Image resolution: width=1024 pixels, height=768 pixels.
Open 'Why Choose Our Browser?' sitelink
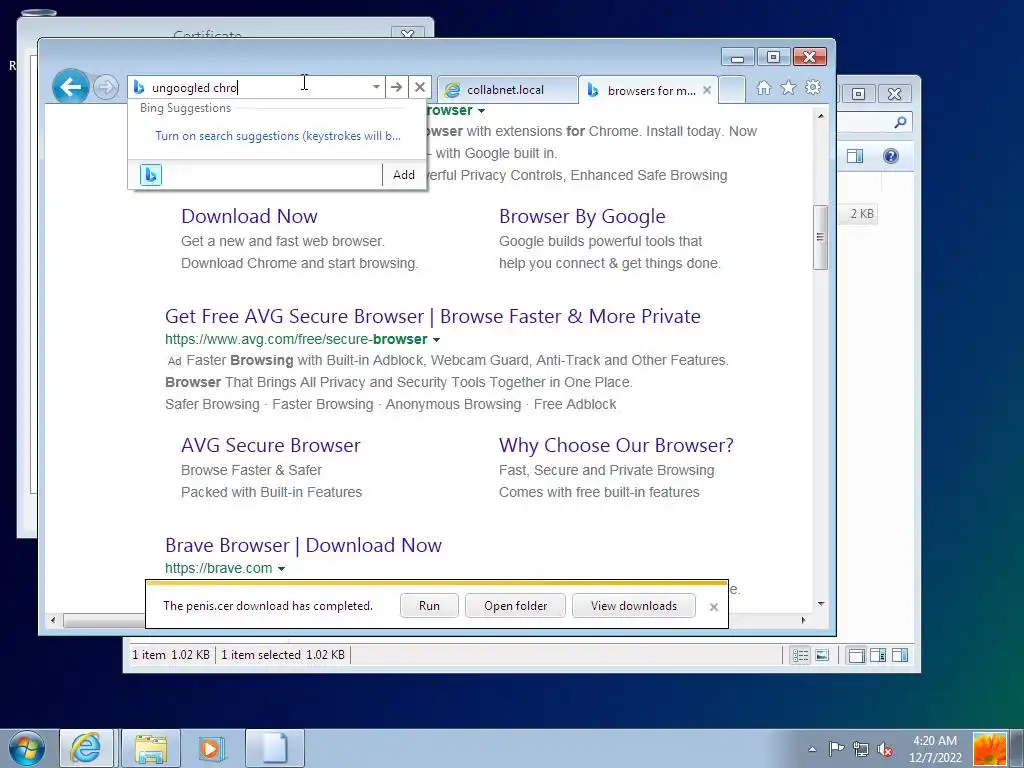(616, 445)
